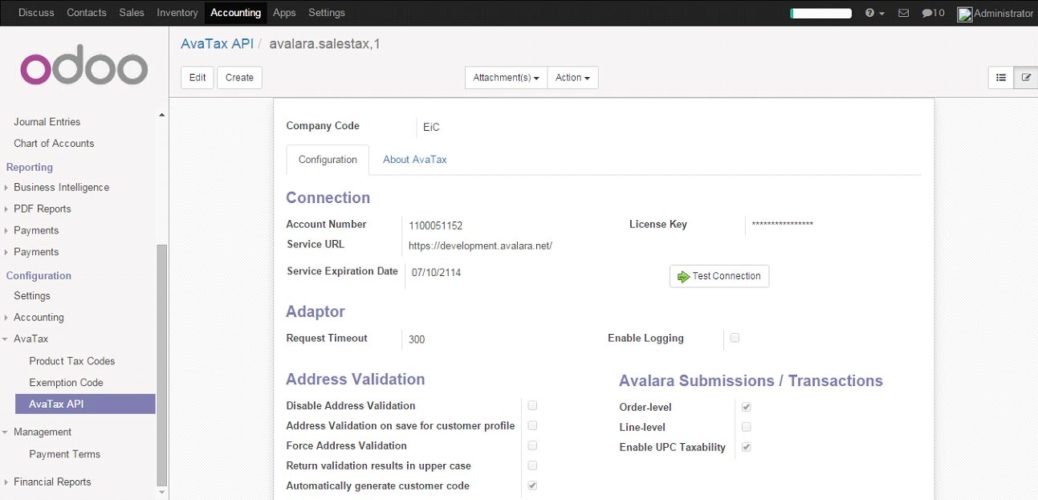This screenshot has height=500, width=1038.
Task: Open the Accounting menu
Action: (x=235, y=13)
